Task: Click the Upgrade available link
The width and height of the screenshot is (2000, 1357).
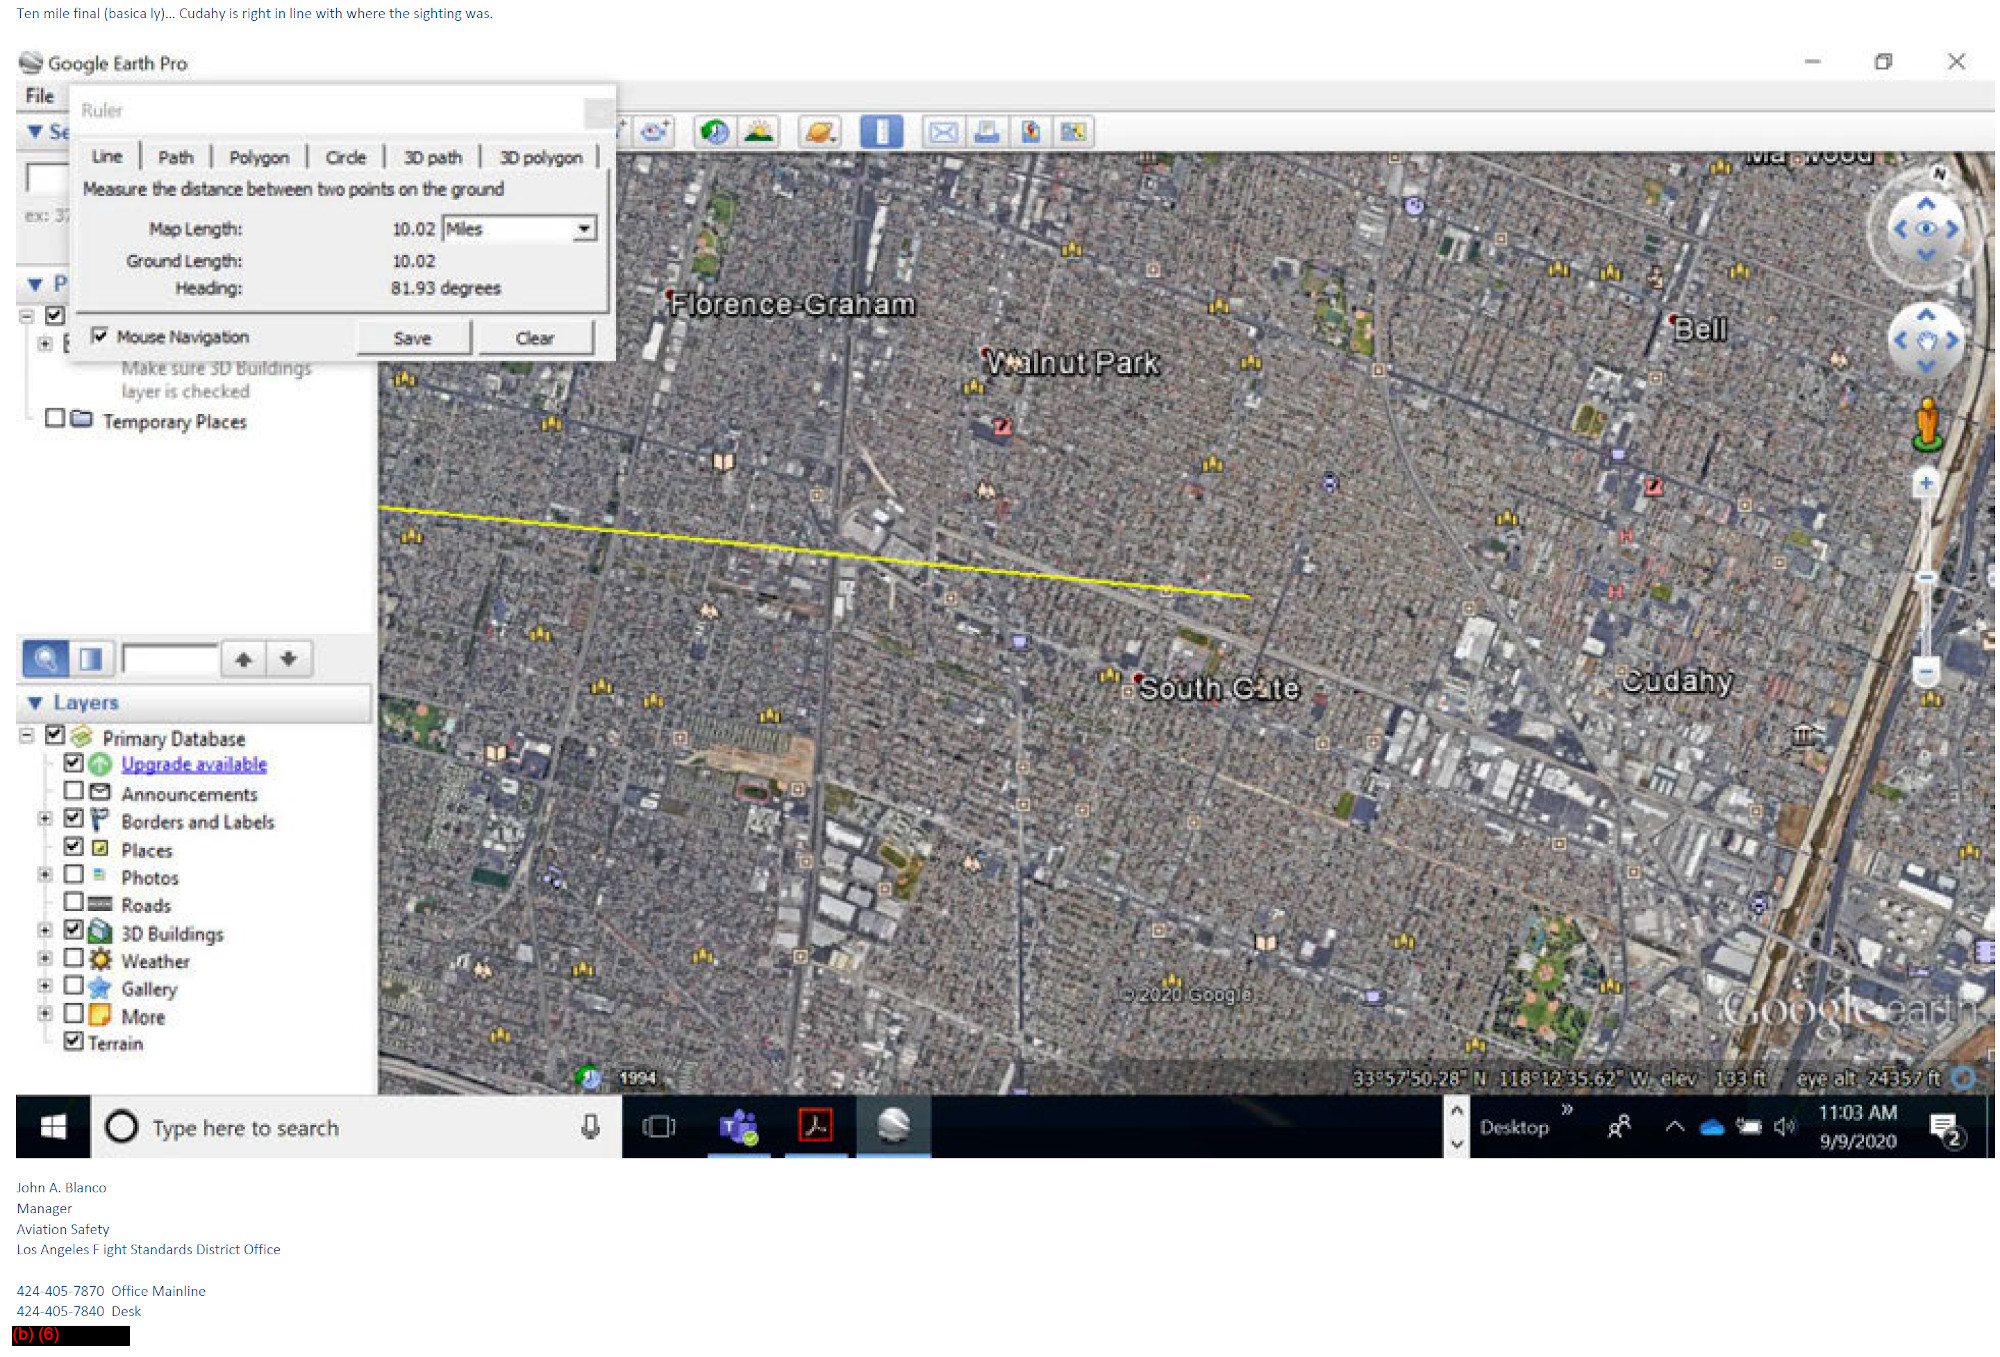Action: click(x=194, y=765)
